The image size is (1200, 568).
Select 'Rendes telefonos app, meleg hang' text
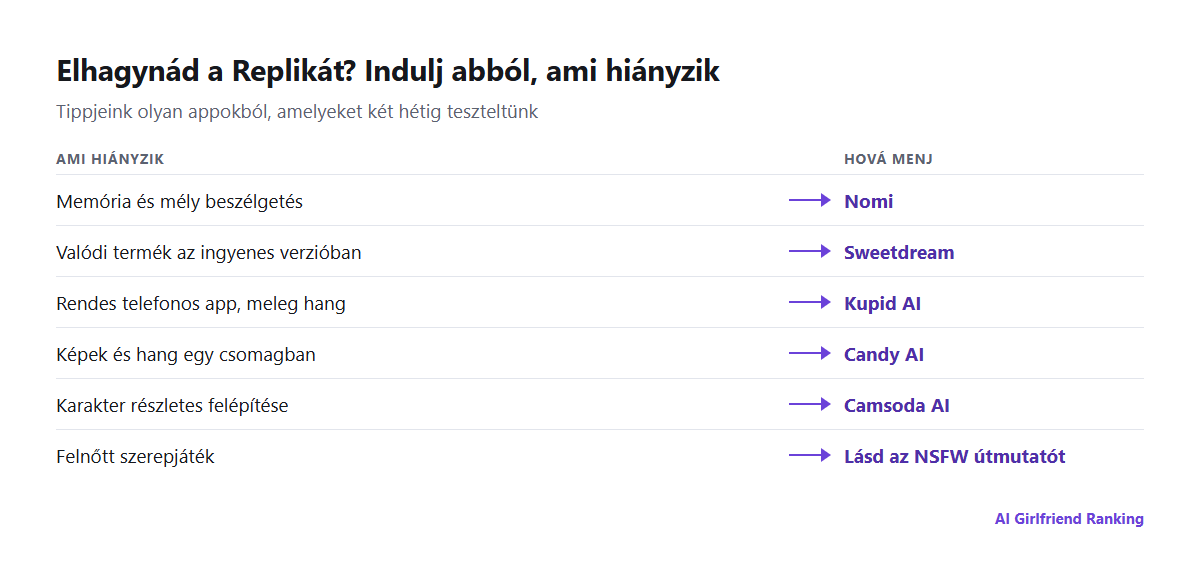pyautogui.click(x=201, y=303)
